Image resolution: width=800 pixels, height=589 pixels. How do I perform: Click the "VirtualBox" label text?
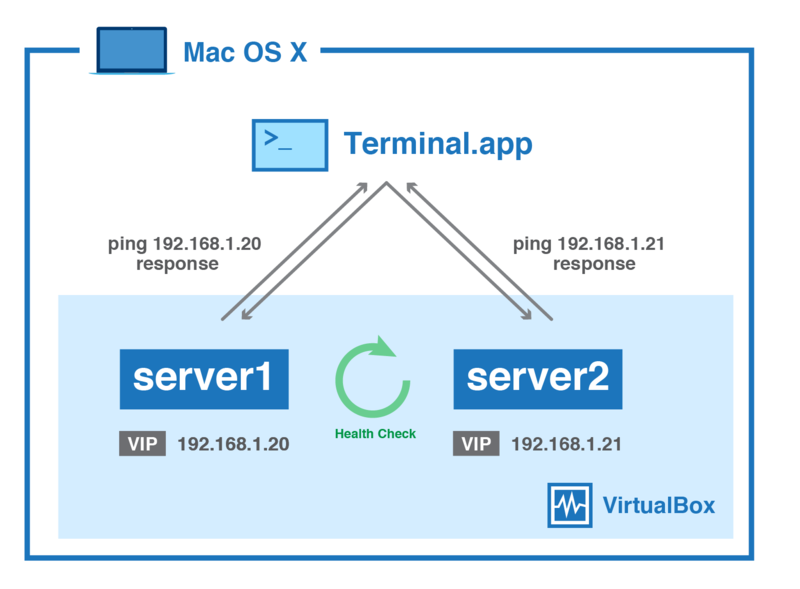659,505
